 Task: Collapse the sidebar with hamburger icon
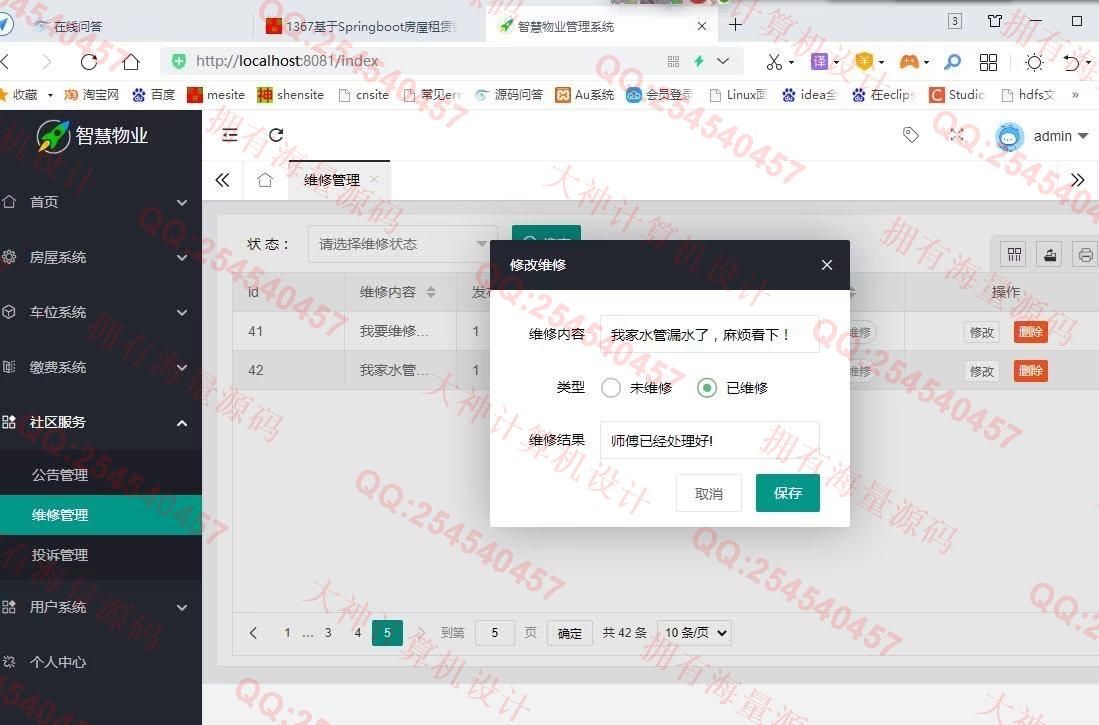coord(230,135)
